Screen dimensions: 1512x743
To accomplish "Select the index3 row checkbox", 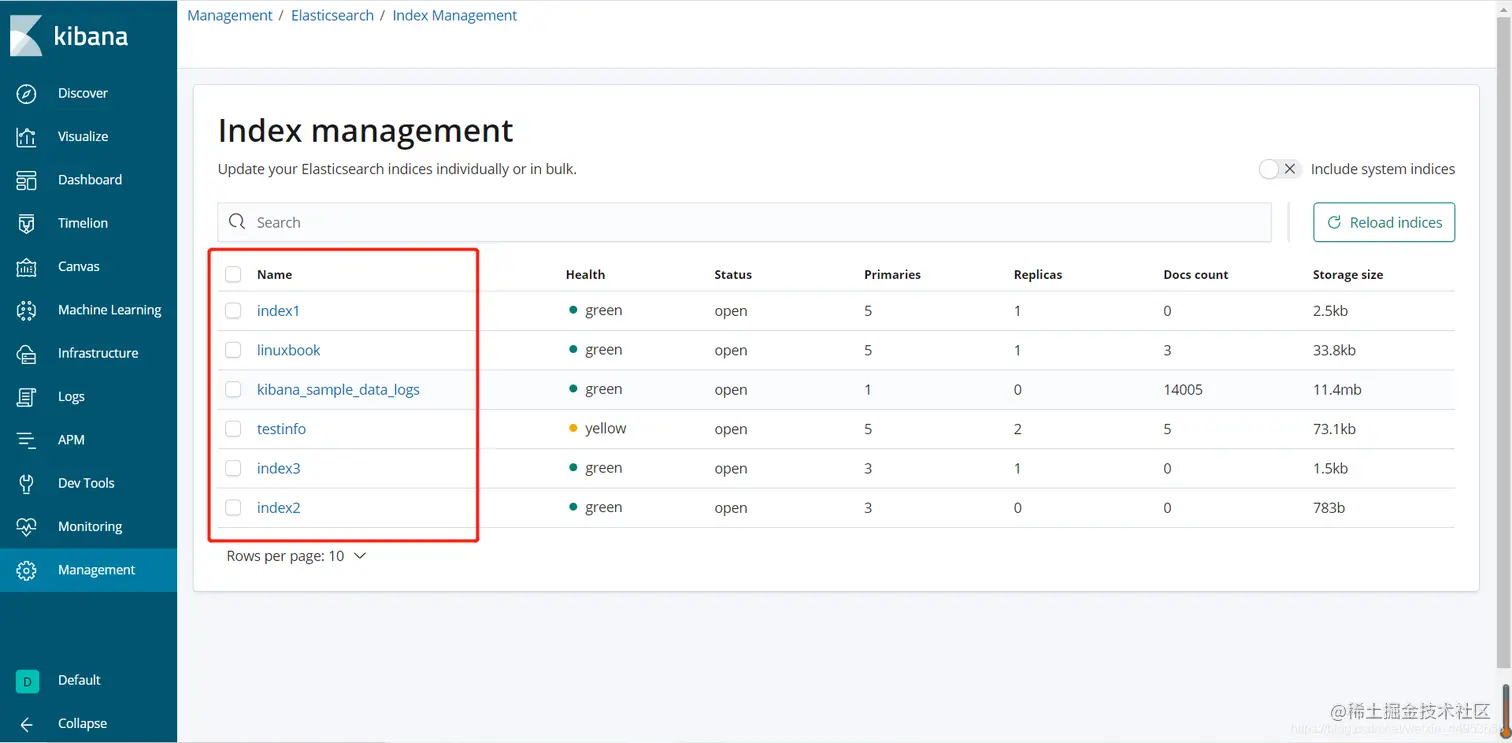I will coord(233,468).
